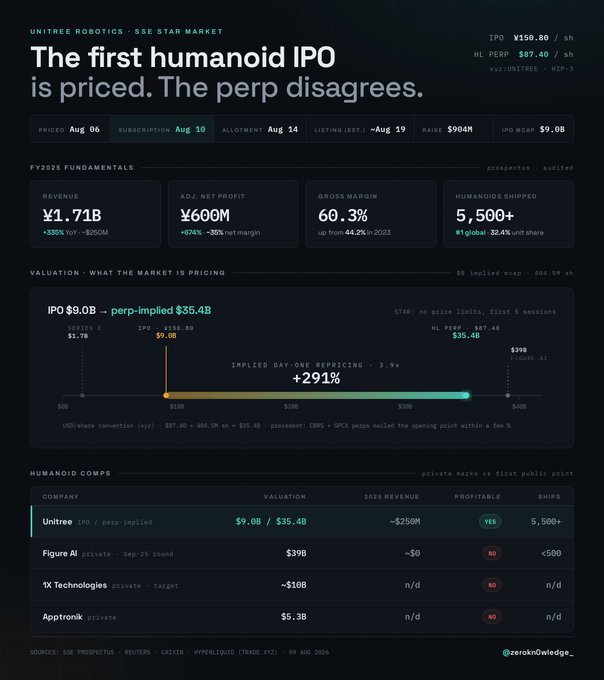Click the $30B axis tick label

point(405,407)
